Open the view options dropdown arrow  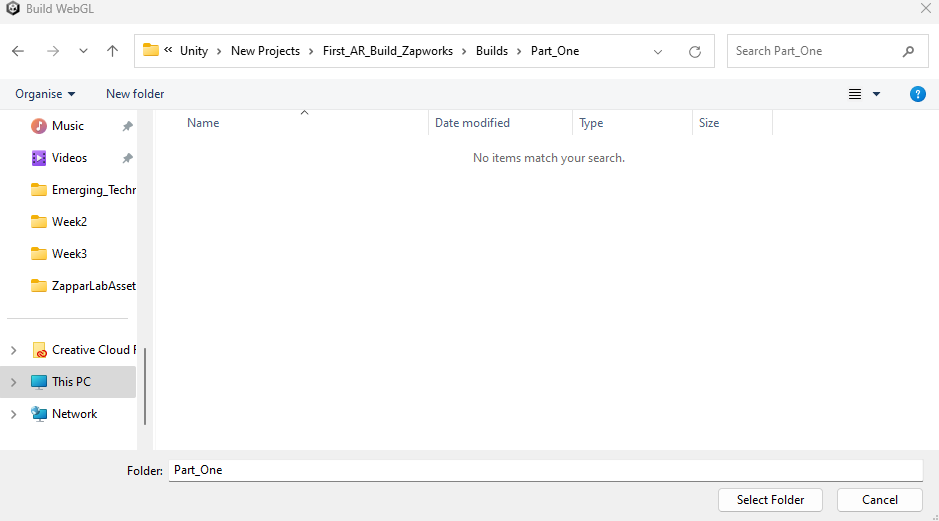click(877, 94)
